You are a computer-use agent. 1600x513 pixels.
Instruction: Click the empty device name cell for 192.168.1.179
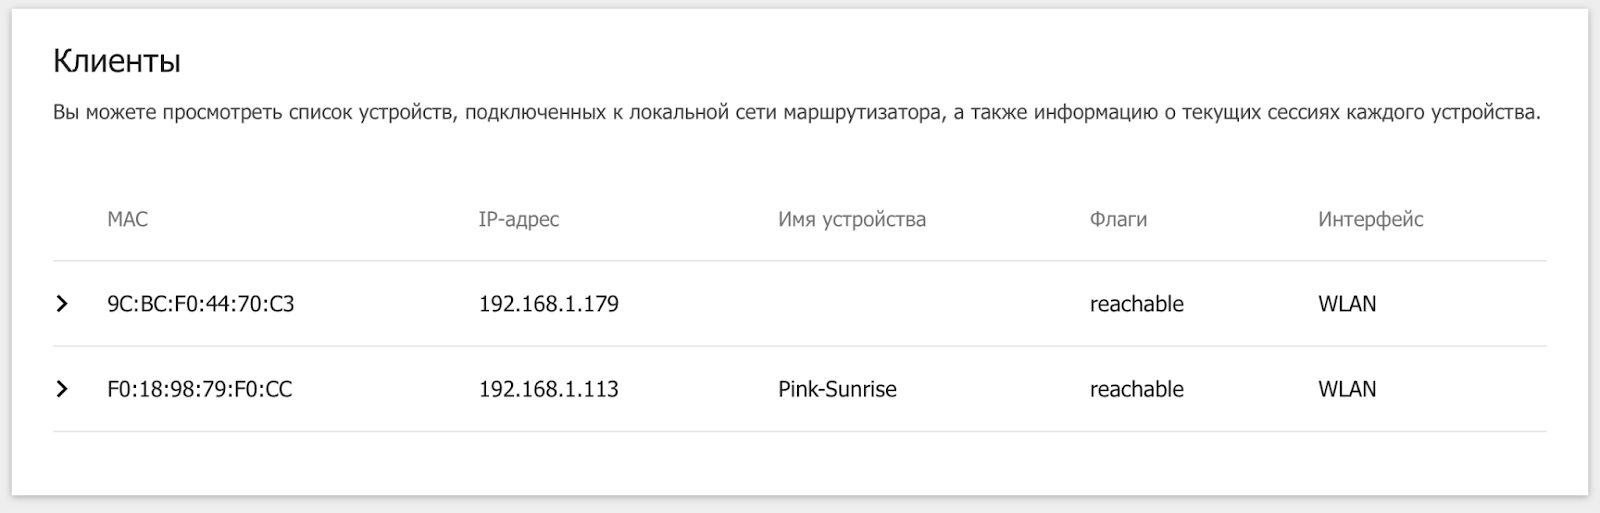tap(900, 304)
